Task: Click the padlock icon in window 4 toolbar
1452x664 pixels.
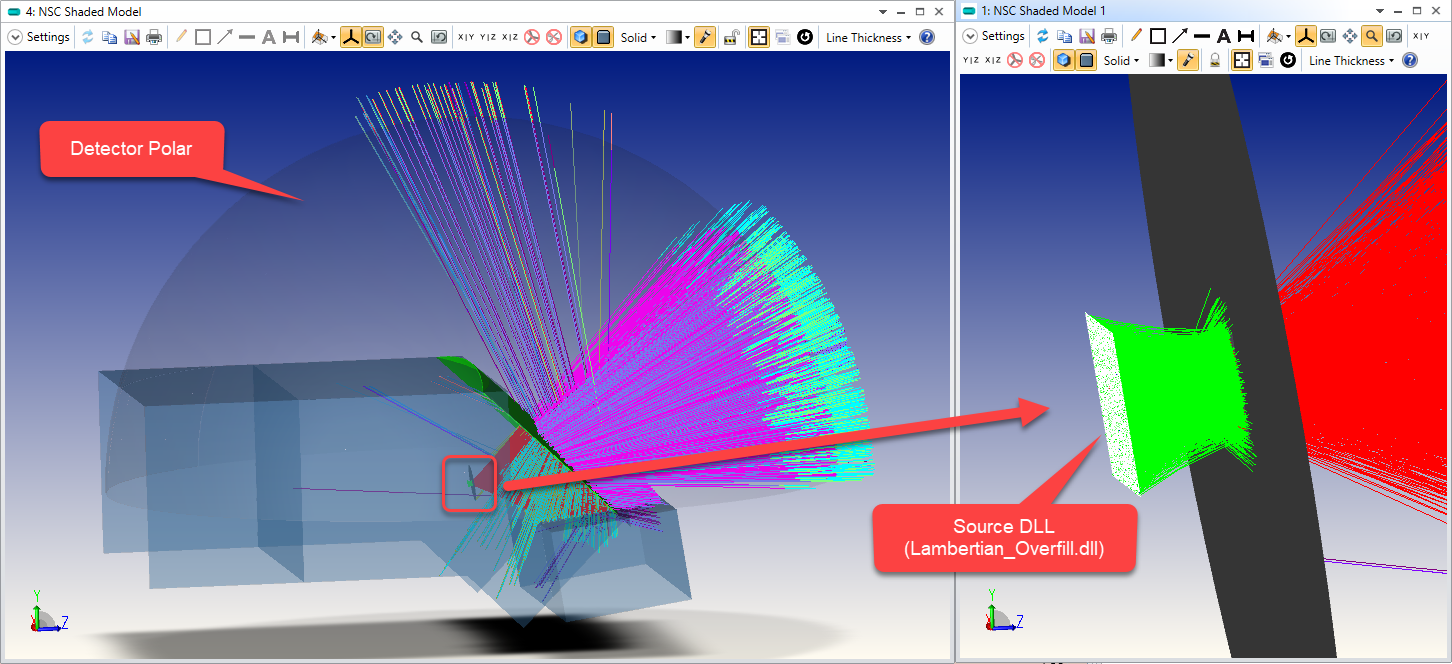Action: coord(732,37)
